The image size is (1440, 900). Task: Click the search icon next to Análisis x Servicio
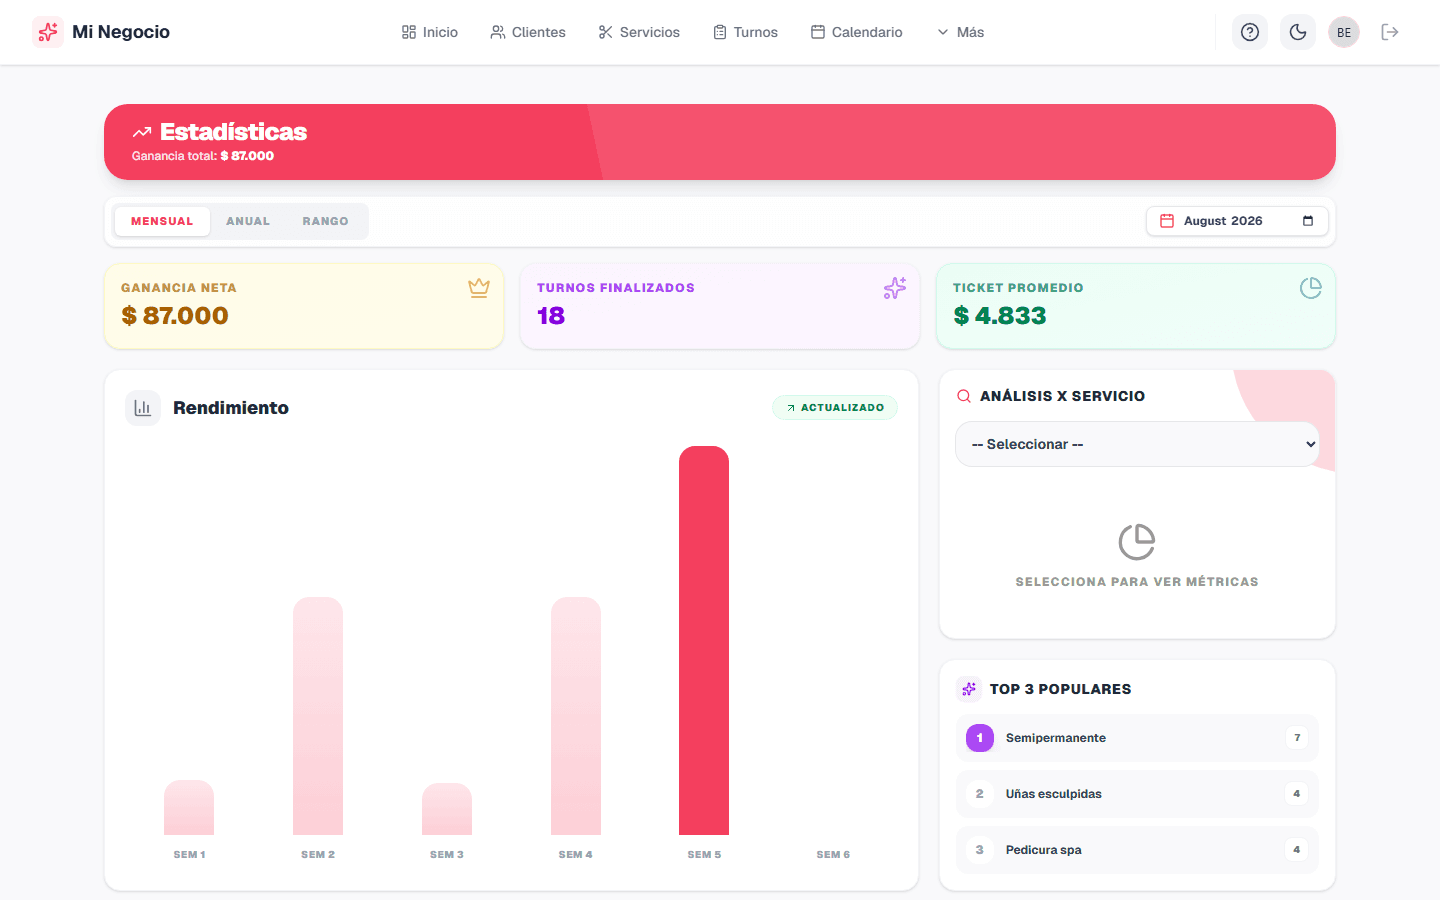pos(964,396)
